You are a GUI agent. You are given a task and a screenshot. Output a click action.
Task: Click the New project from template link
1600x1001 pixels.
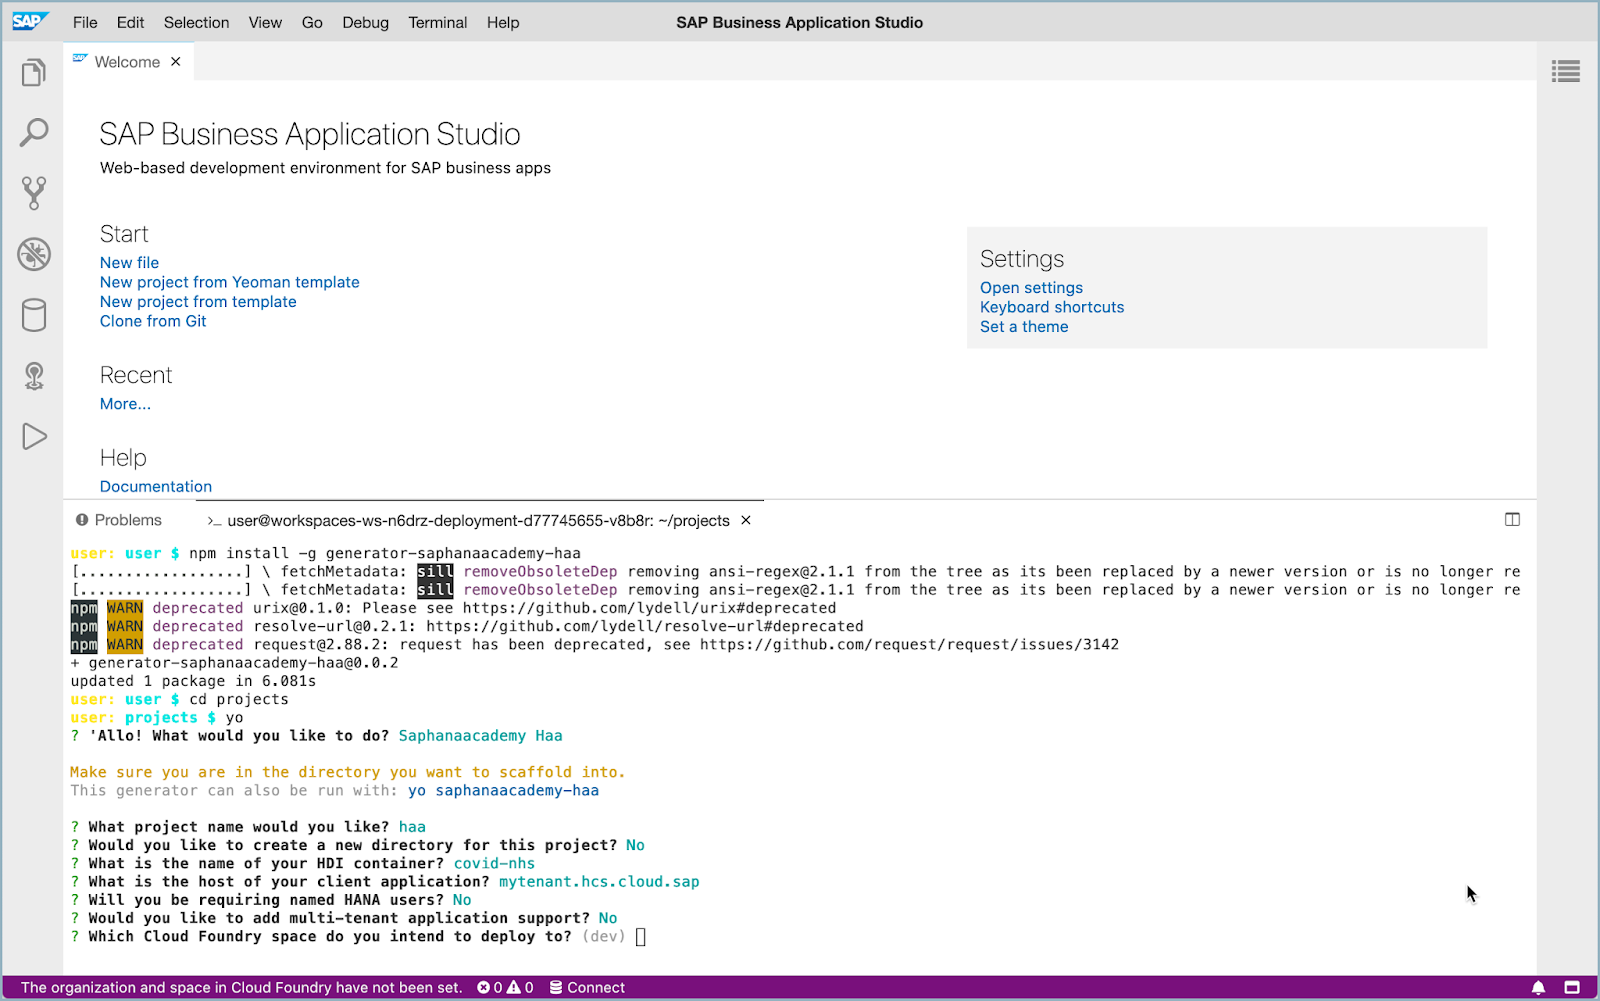click(x=198, y=302)
